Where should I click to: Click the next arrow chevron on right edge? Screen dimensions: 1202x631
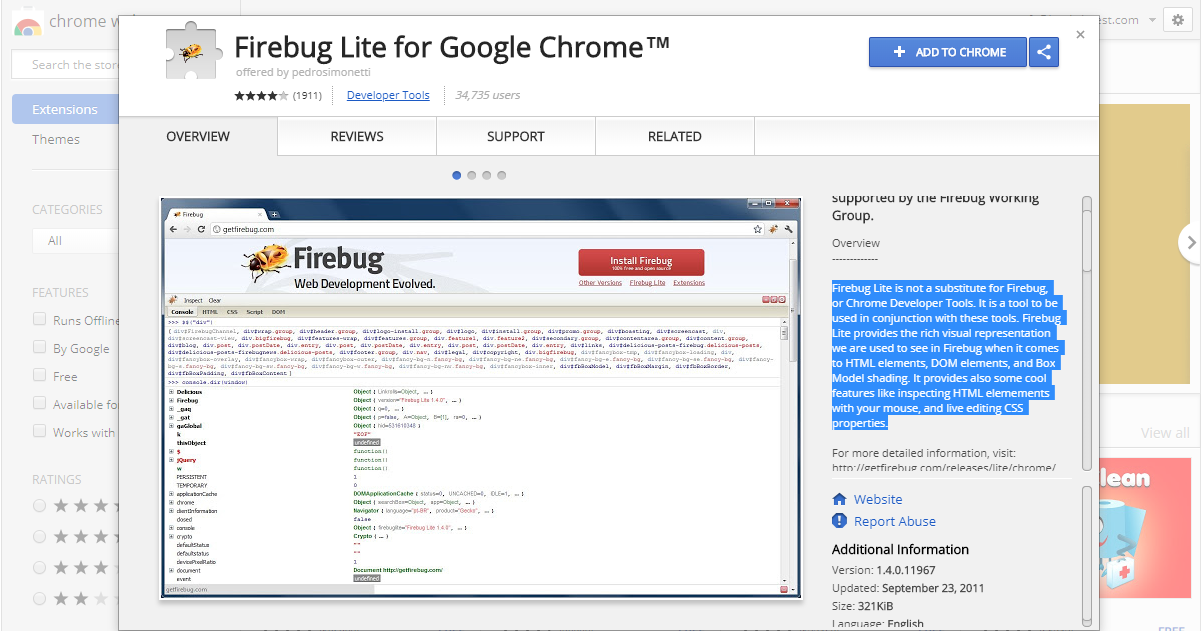coord(1190,241)
